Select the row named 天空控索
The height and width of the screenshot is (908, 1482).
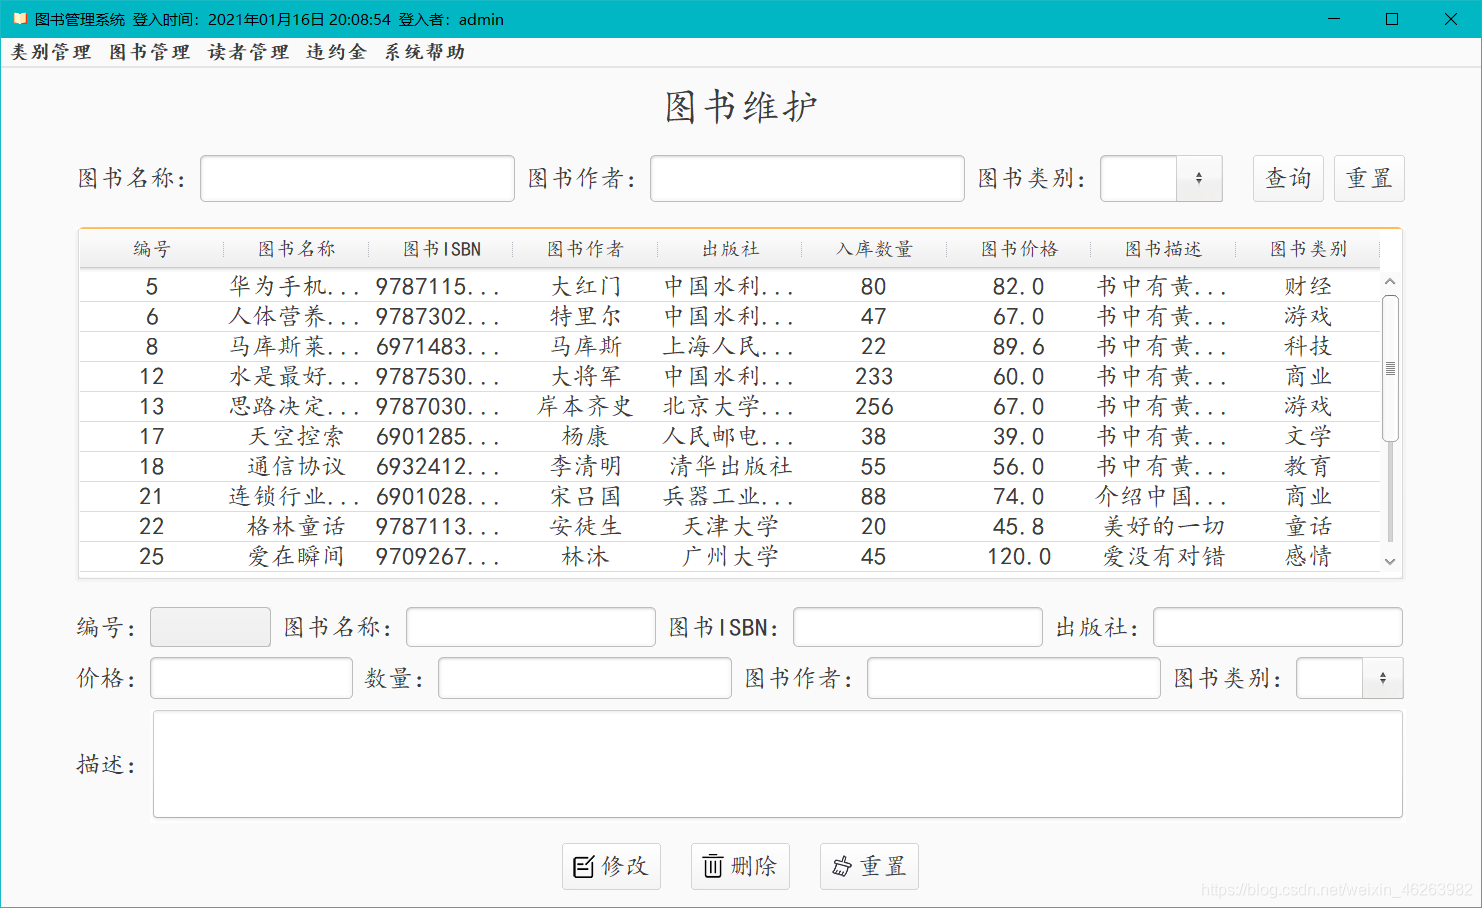tap(730, 437)
